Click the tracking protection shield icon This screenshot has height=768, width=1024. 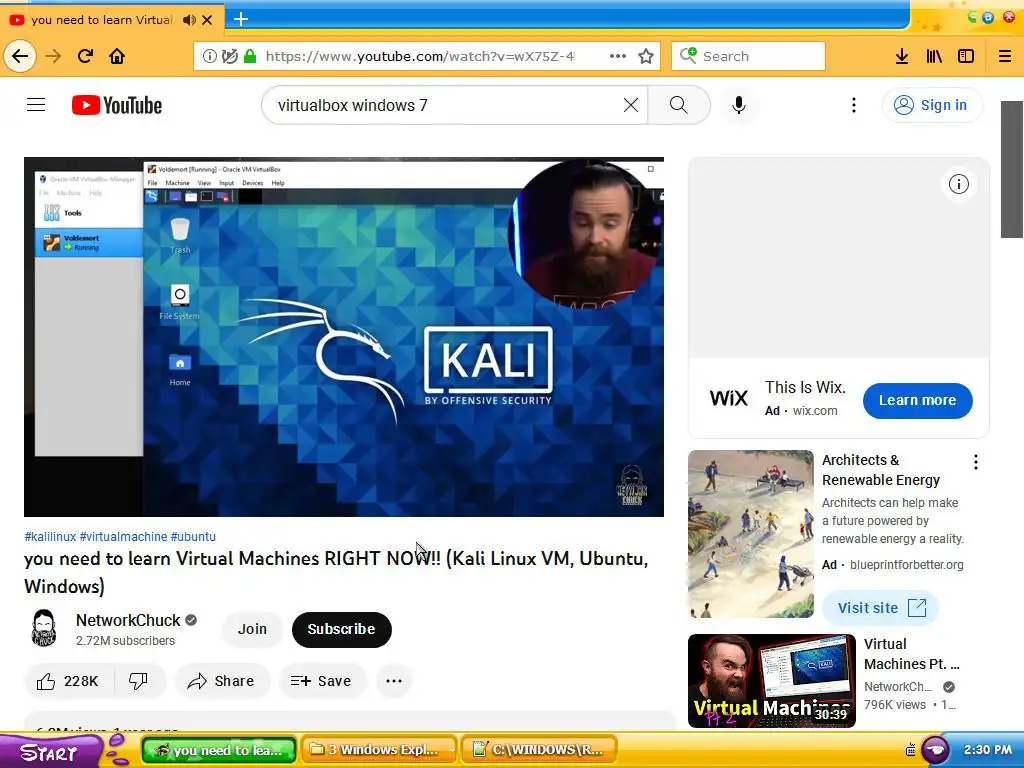tap(229, 56)
